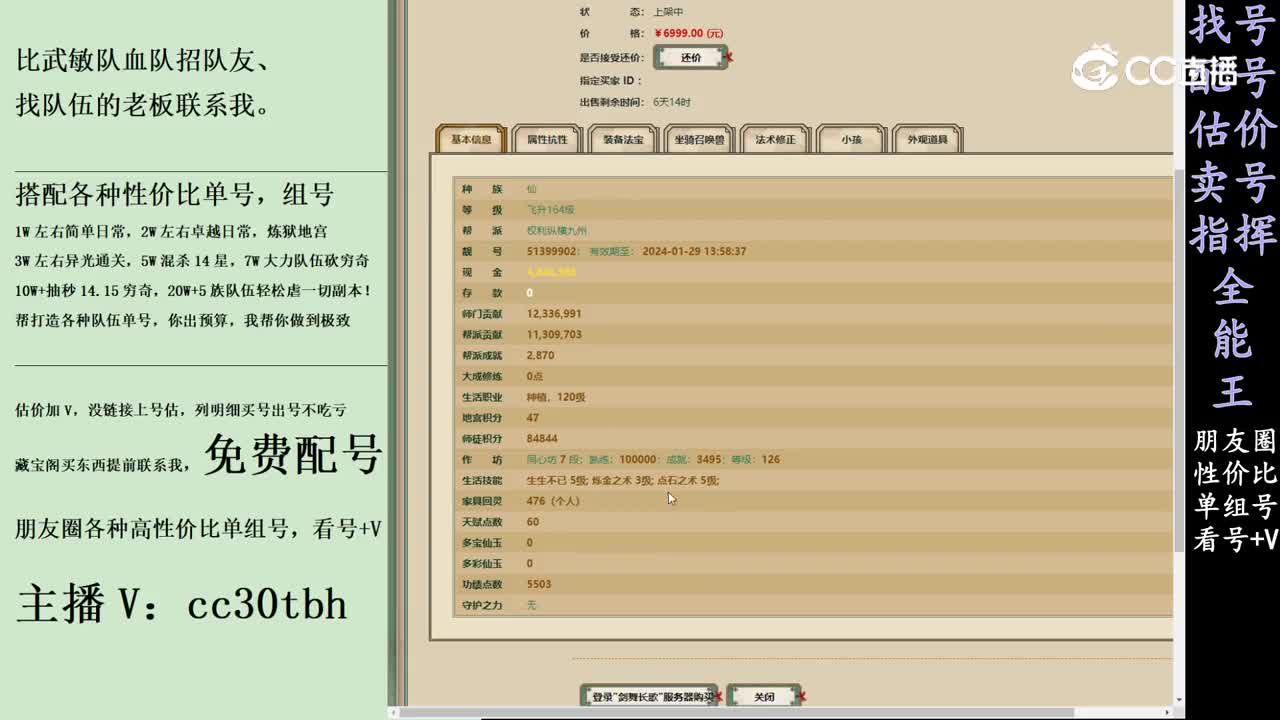Click the 生活职业 value 种植, 120级
The height and width of the screenshot is (720, 1280).
pos(556,397)
